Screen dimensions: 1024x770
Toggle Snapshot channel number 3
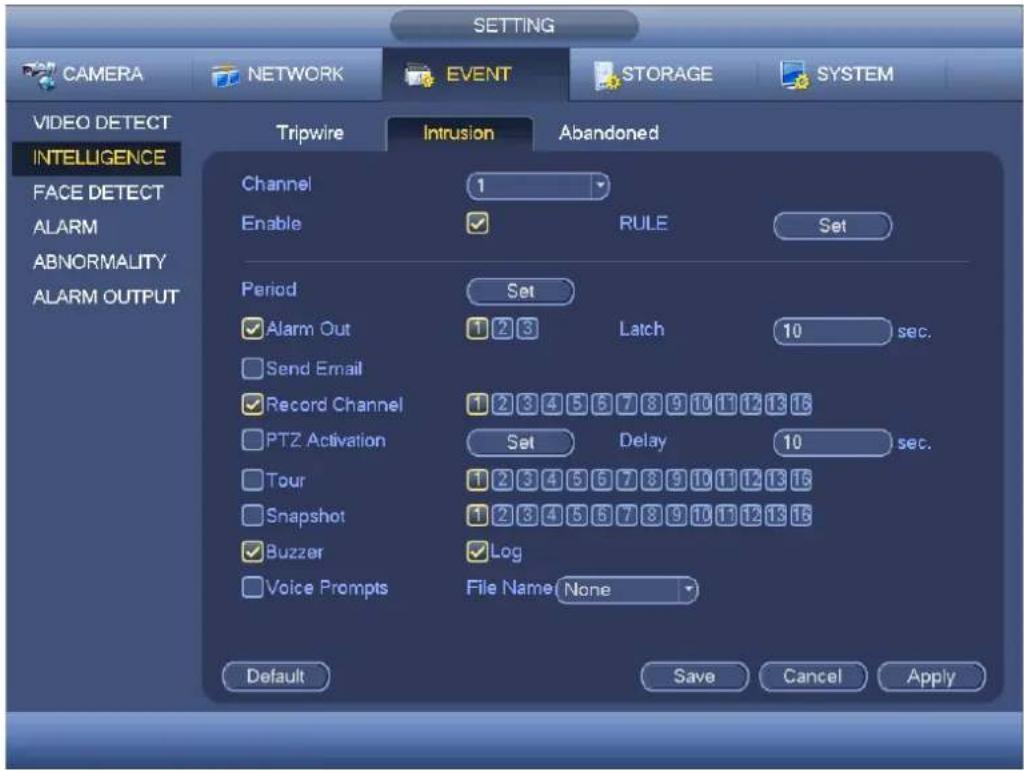click(x=527, y=516)
